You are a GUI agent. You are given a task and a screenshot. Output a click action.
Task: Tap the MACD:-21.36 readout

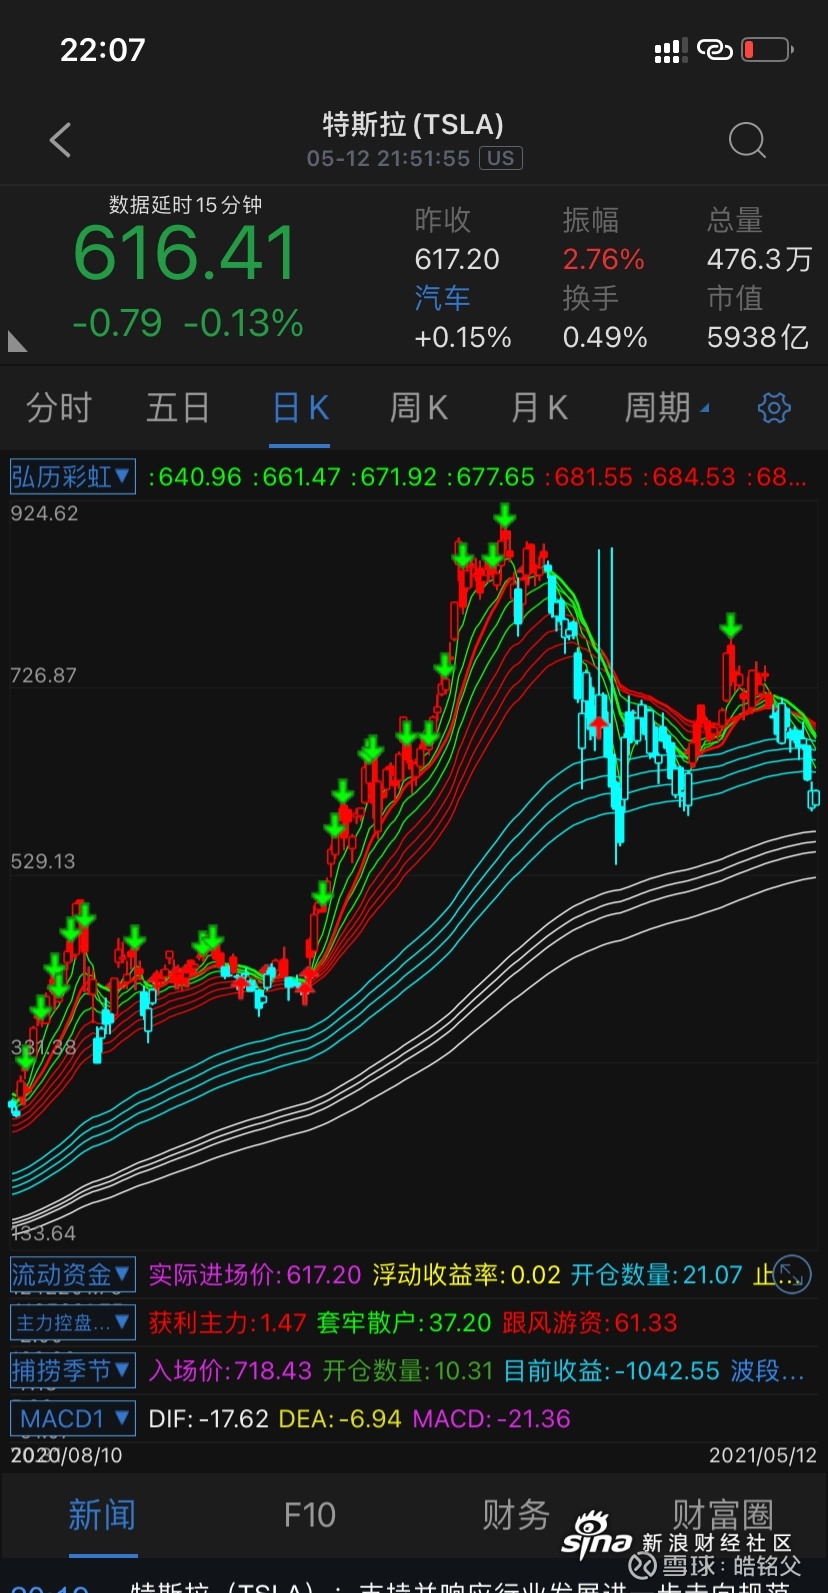(492, 1419)
